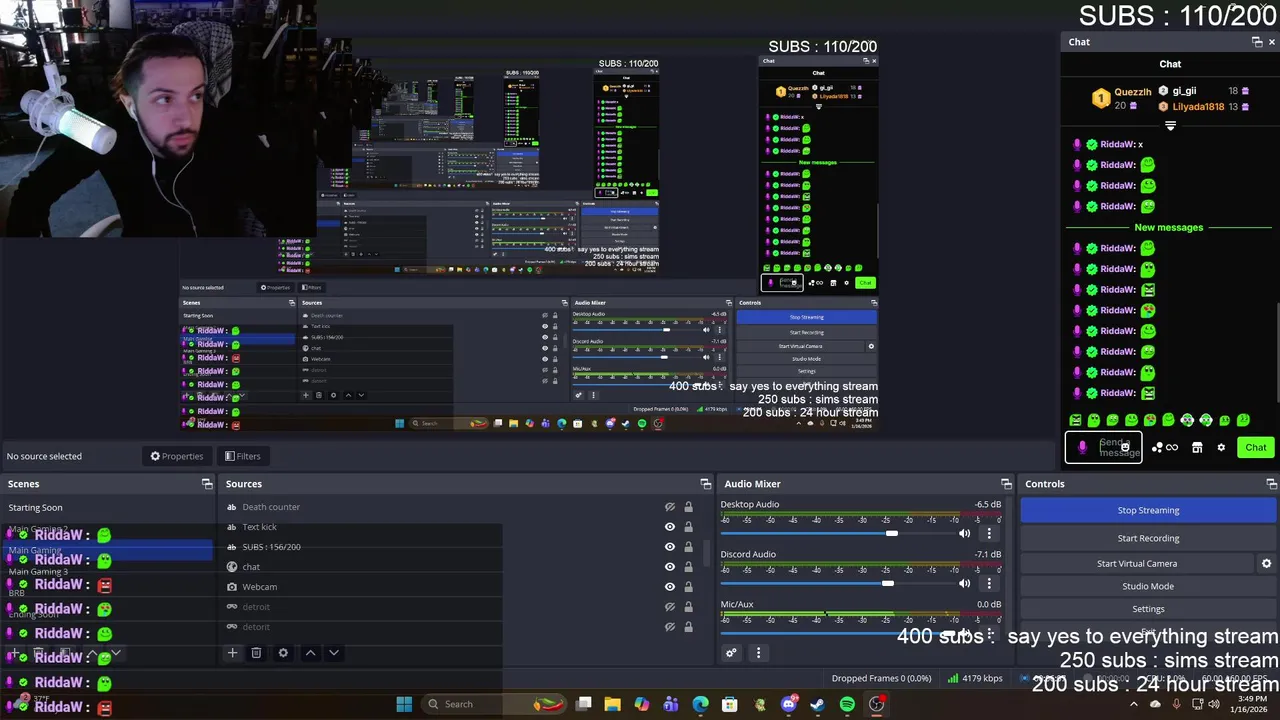1280x720 pixels.
Task: Open Audio Mixer menu three-dot icon
Action: [x=758, y=653]
